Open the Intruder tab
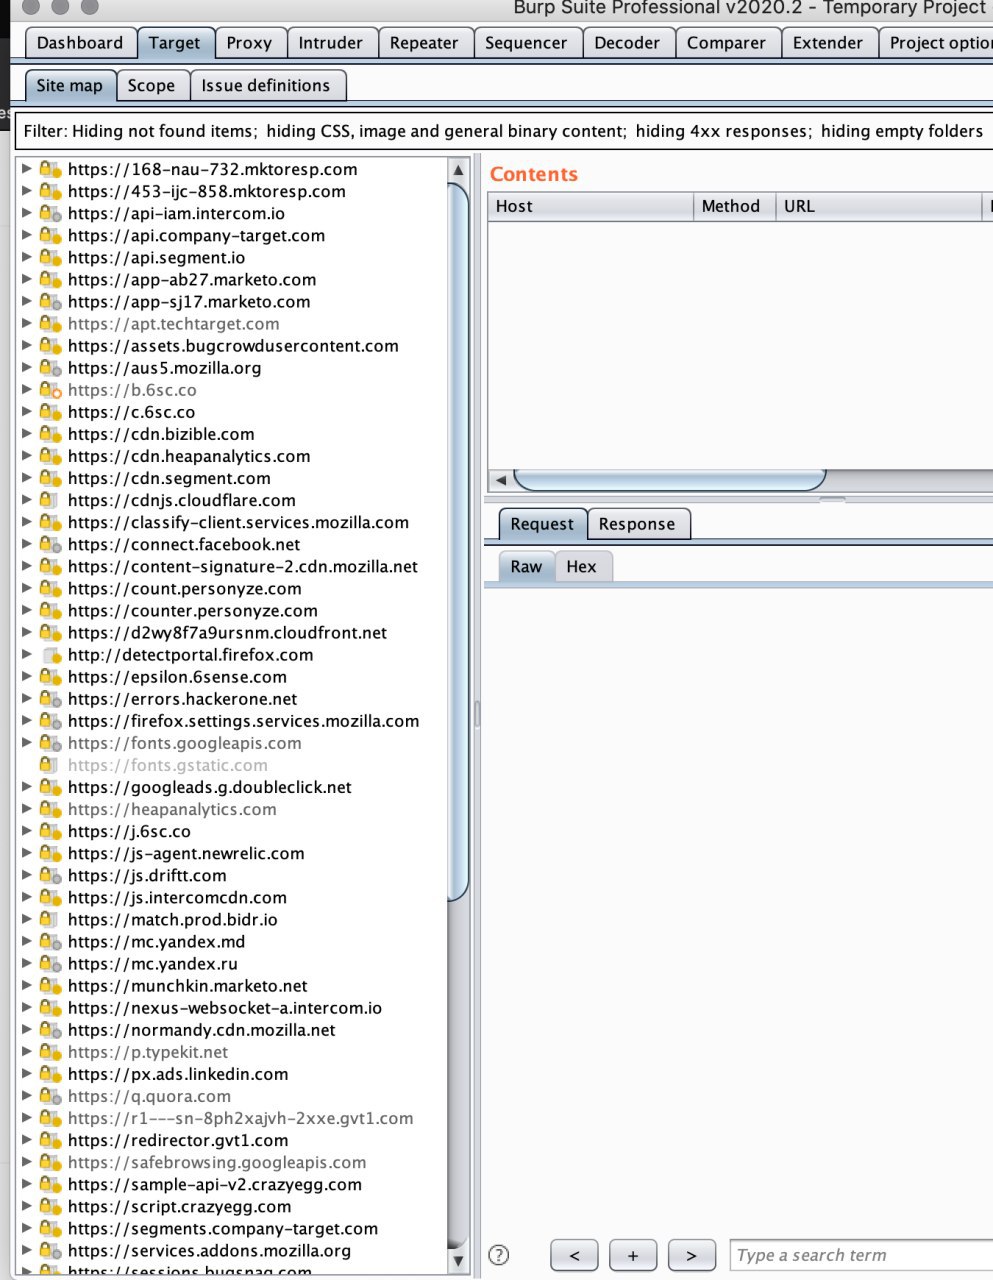Viewport: 993px width, 1280px height. (331, 43)
